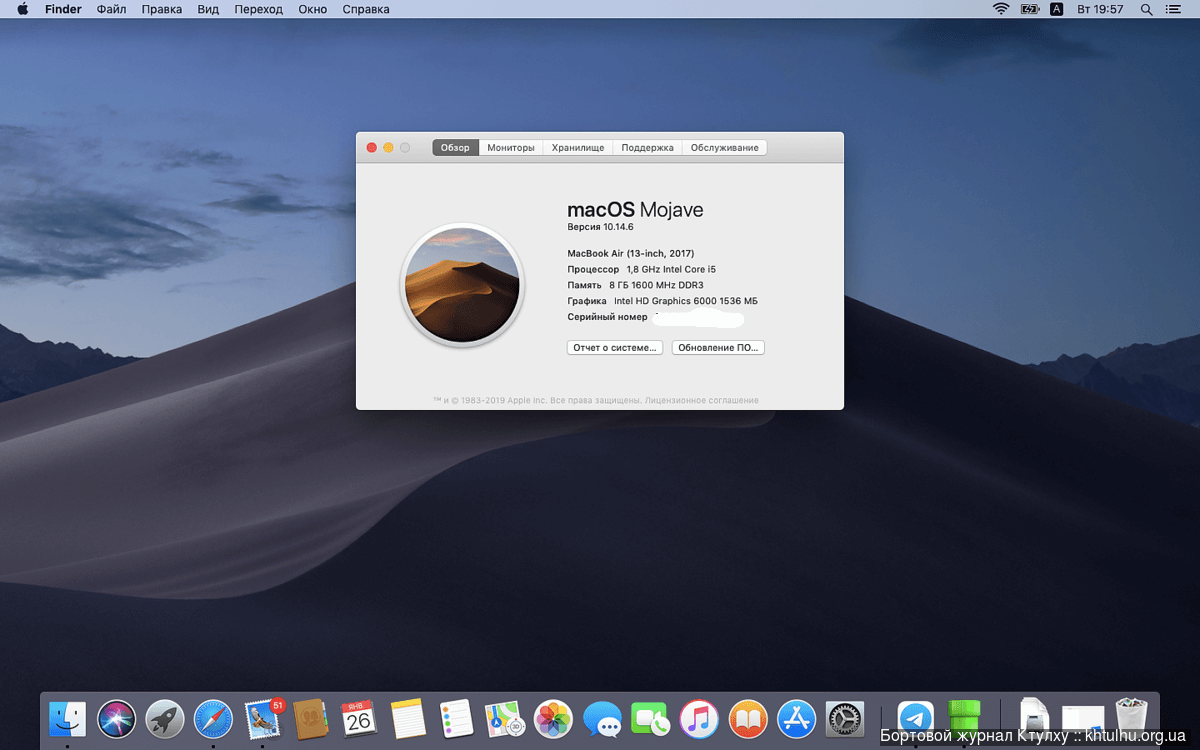This screenshot has width=1200, height=750.
Task: Open the Finder menu
Action: click(63, 9)
